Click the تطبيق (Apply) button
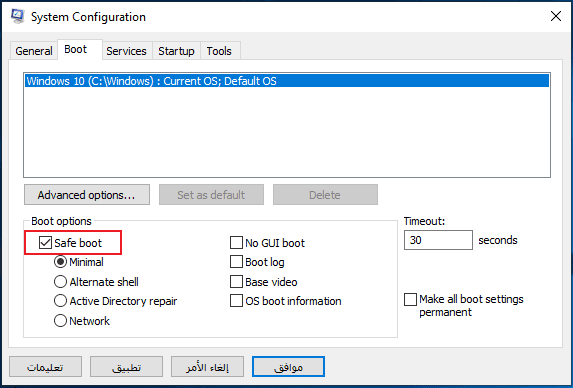Viewport: 573px width, 388px height. click(126, 366)
